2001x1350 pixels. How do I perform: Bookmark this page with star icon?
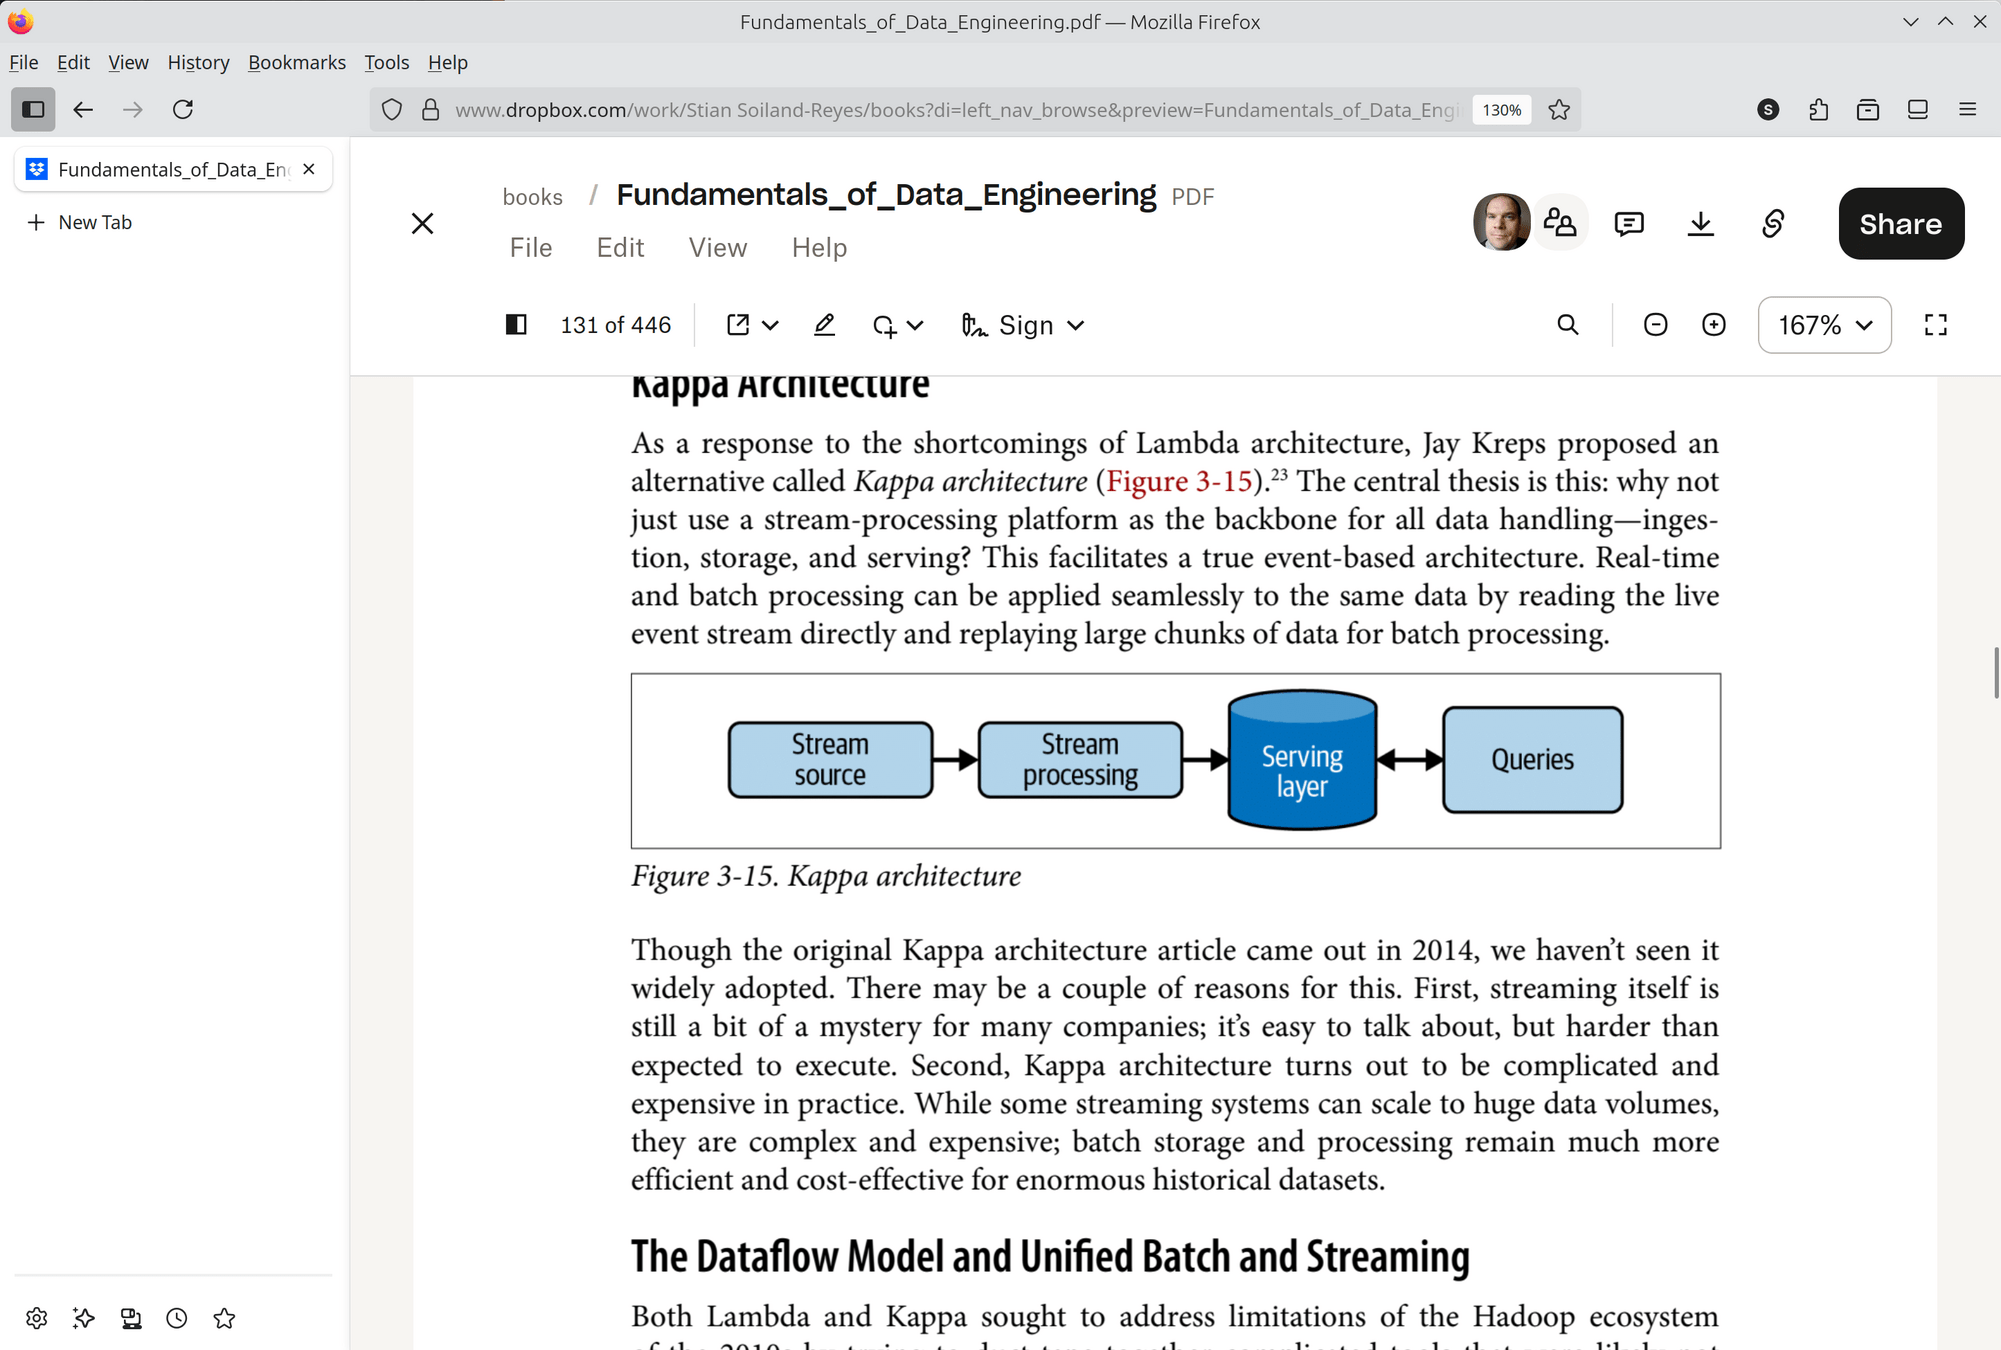click(x=1558, y=109)
